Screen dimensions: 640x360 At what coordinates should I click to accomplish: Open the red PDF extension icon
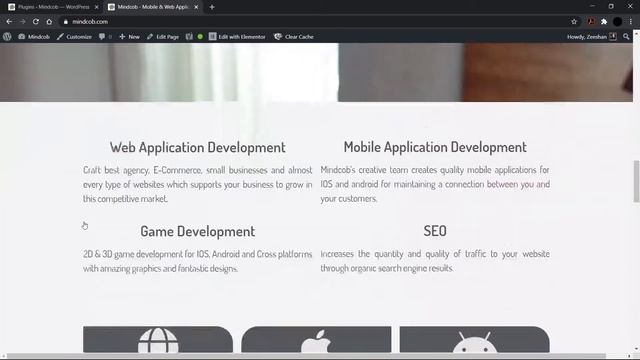point(591,22)
